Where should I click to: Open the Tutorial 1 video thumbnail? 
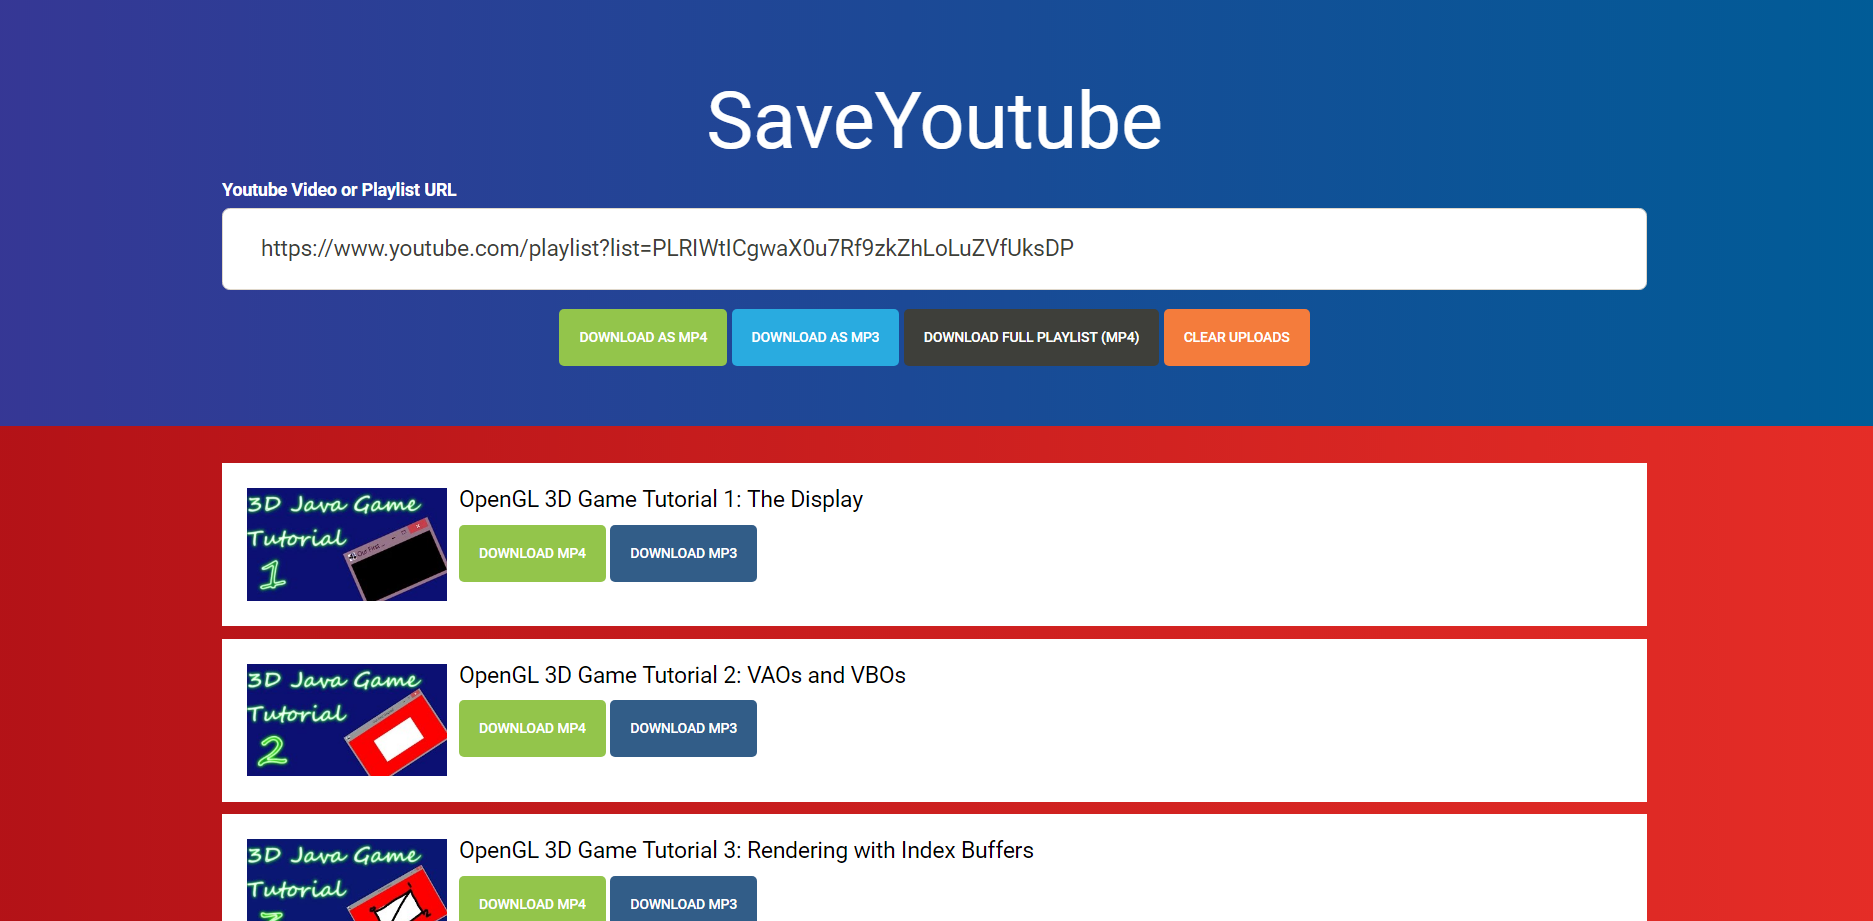(347, 544)
